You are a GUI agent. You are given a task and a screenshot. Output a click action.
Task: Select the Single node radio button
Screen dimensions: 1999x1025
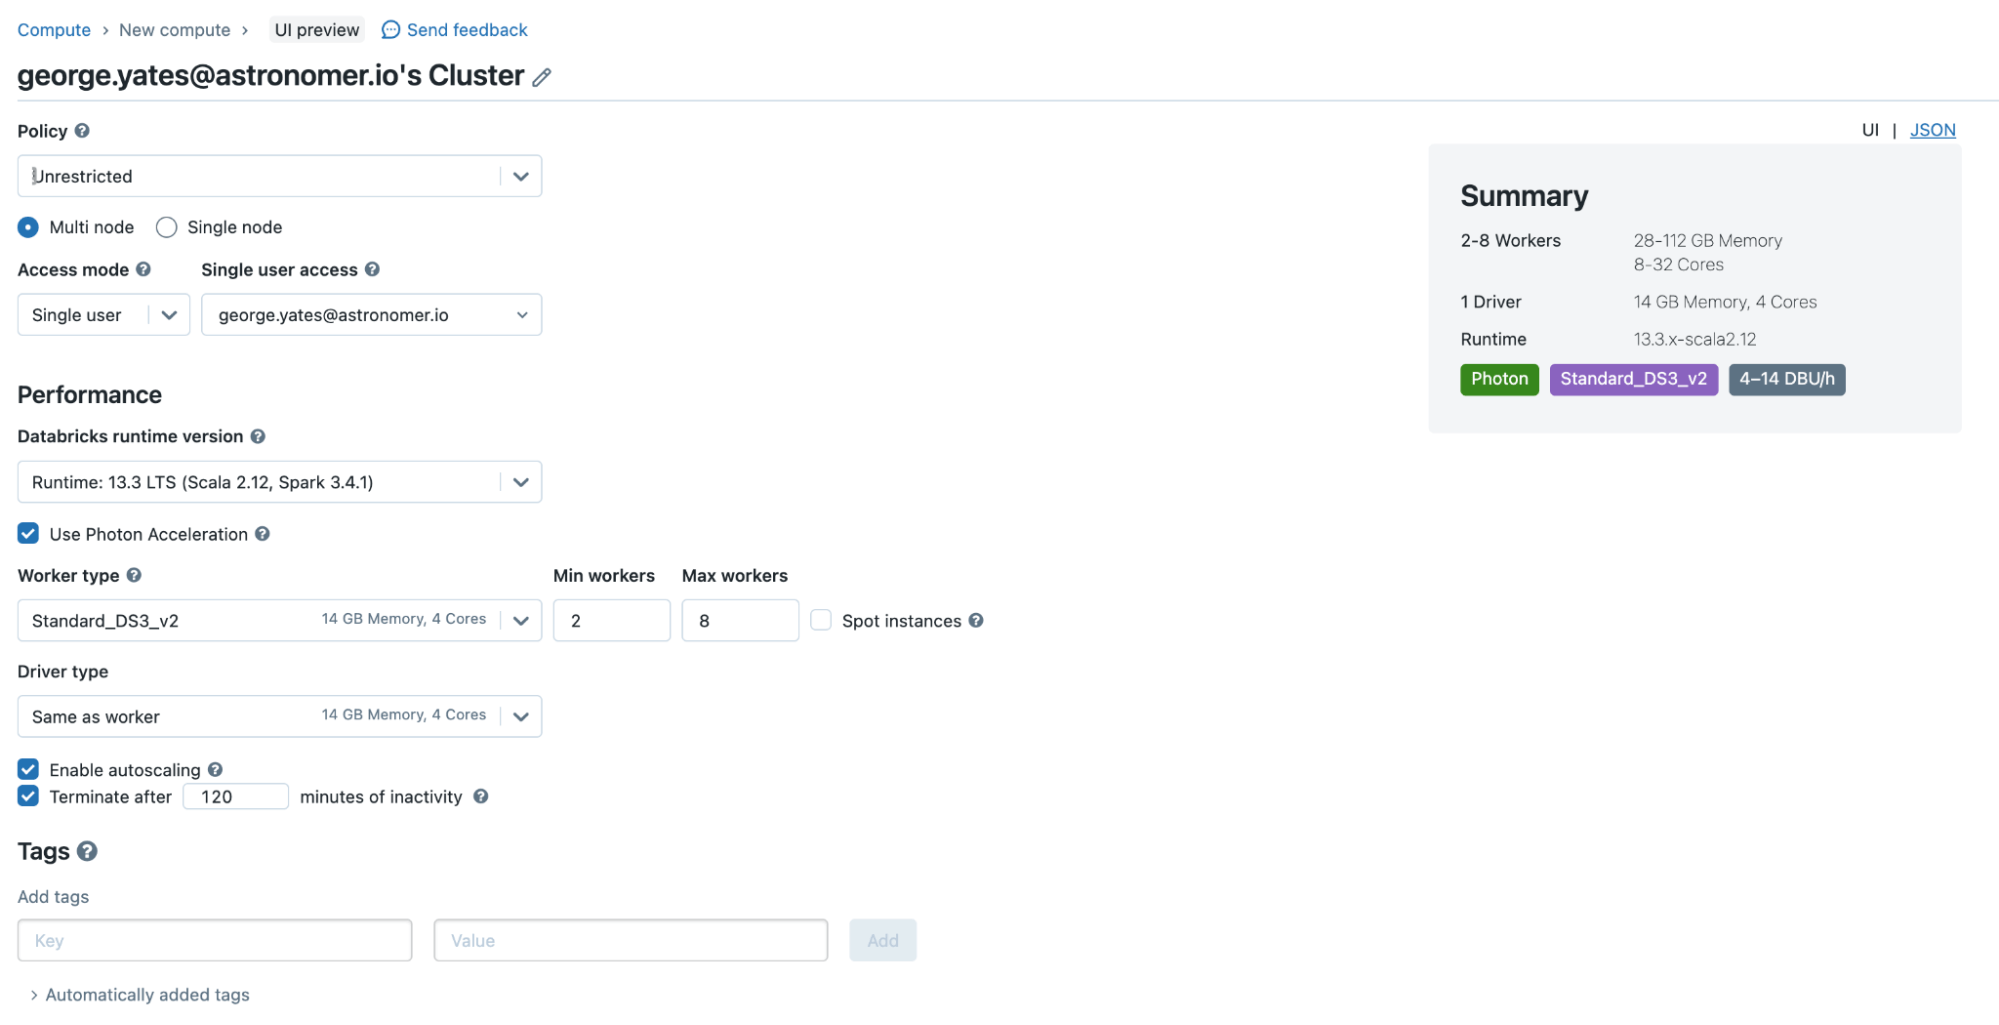[x=167, y=227]
